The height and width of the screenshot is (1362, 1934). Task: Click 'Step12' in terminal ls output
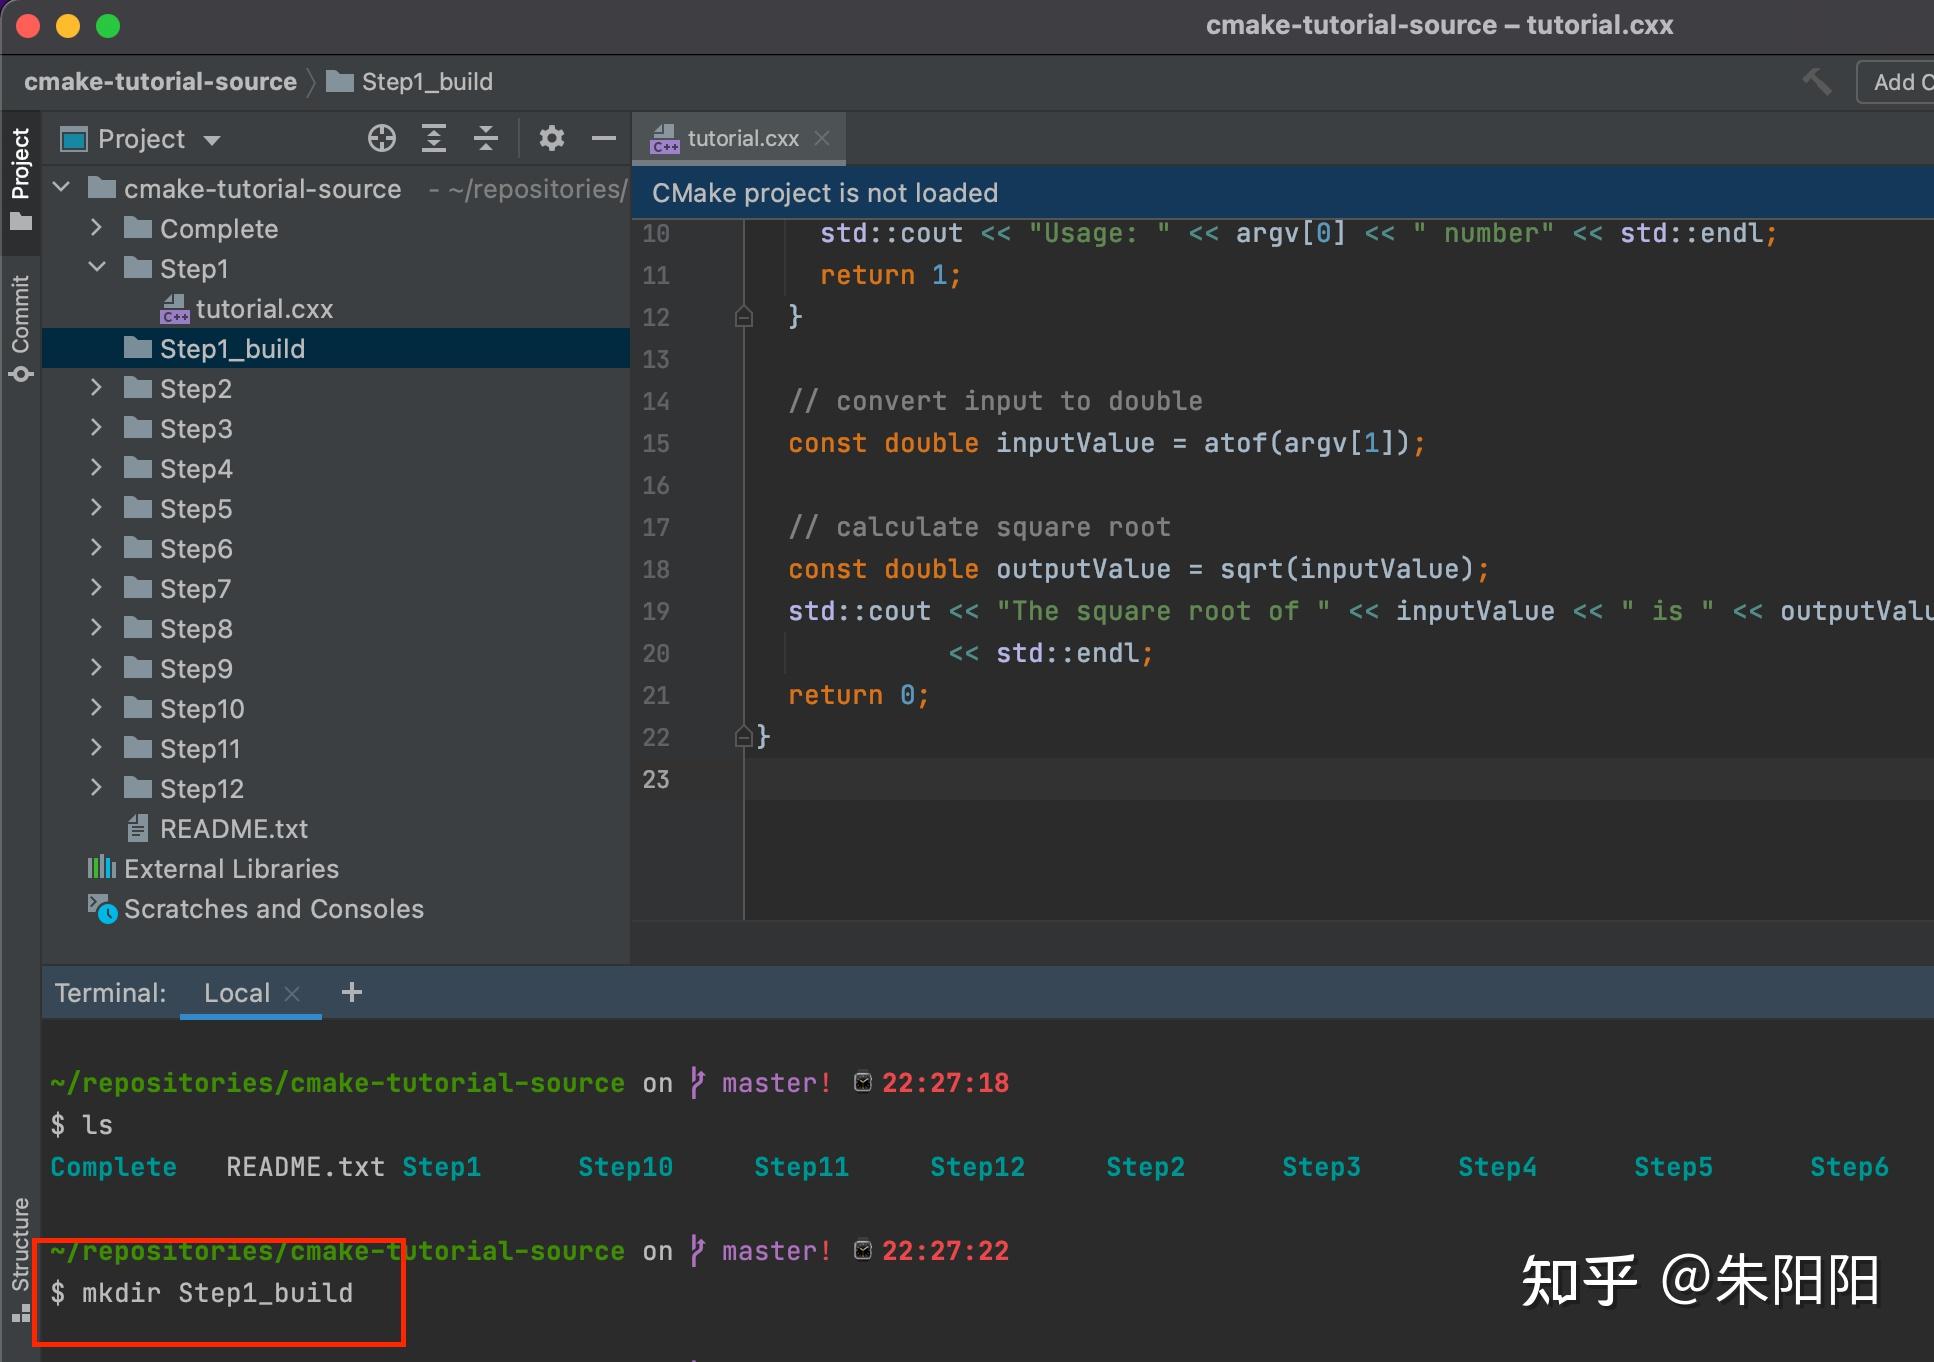[977, 1167]
